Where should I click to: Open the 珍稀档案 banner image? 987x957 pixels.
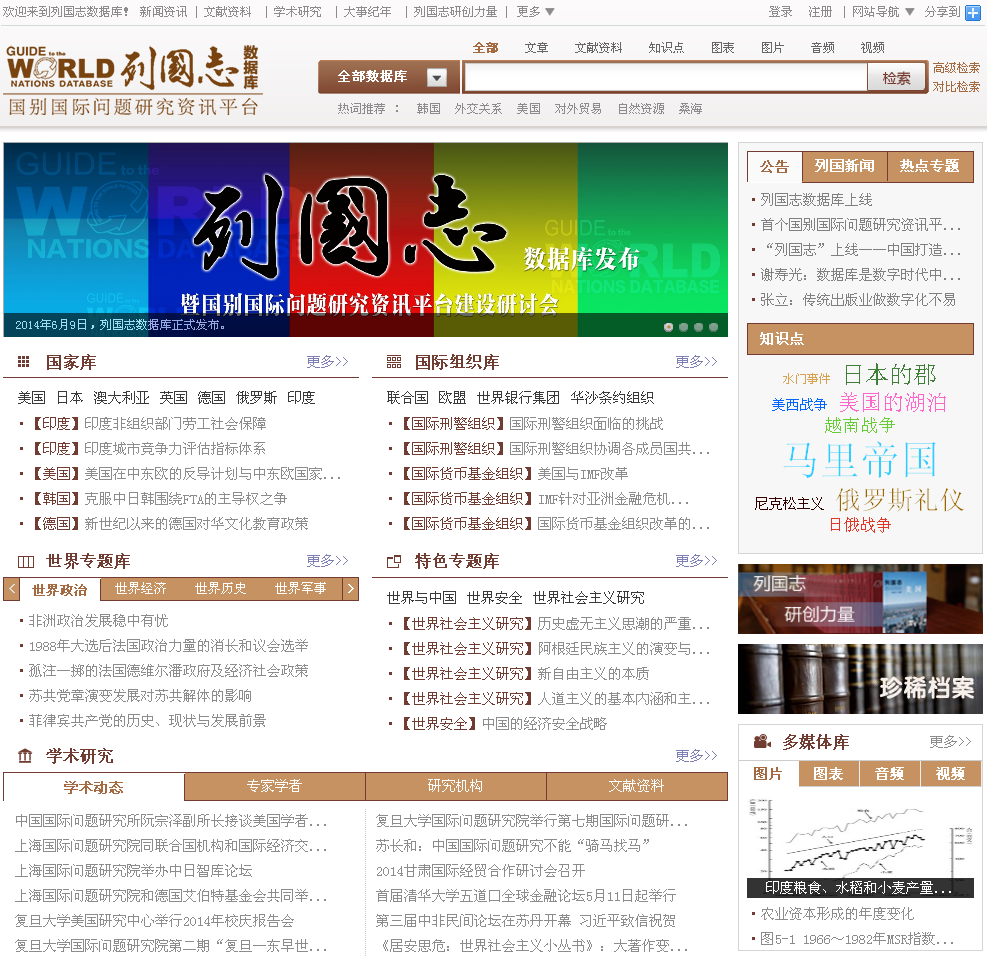(860, 679)
